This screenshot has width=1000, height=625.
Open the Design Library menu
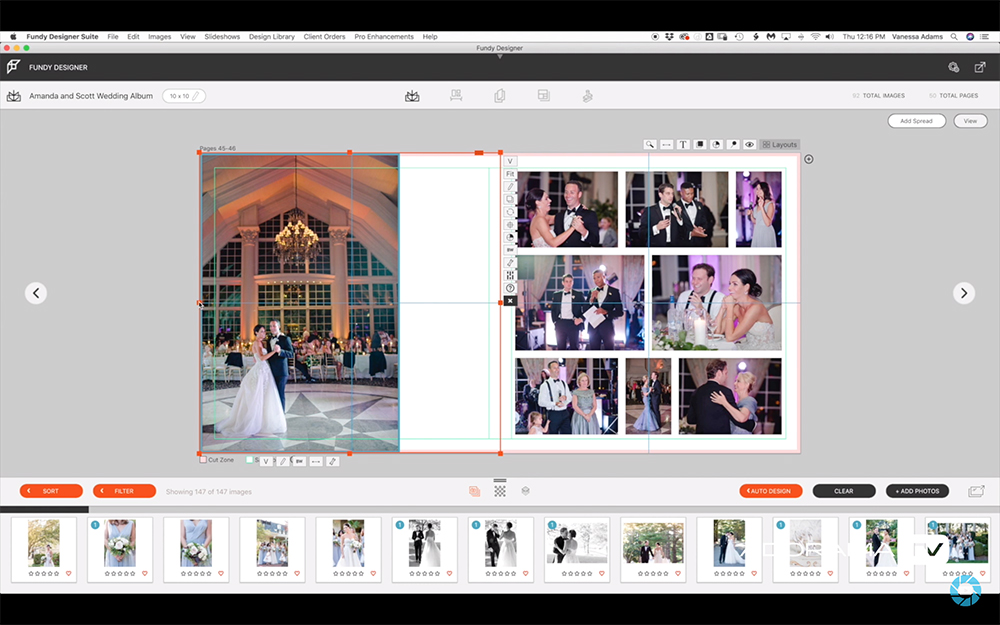click(x=271, y=37)
